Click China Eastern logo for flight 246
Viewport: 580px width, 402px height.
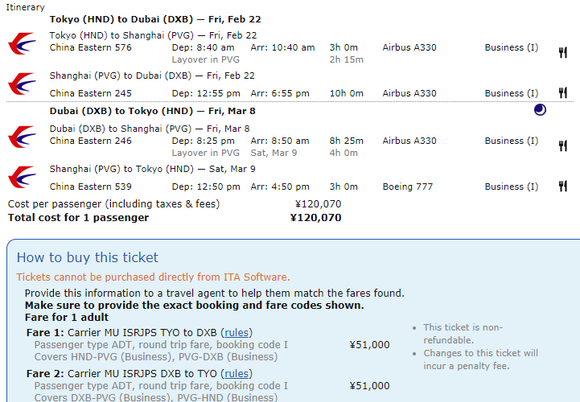(22, 137)
